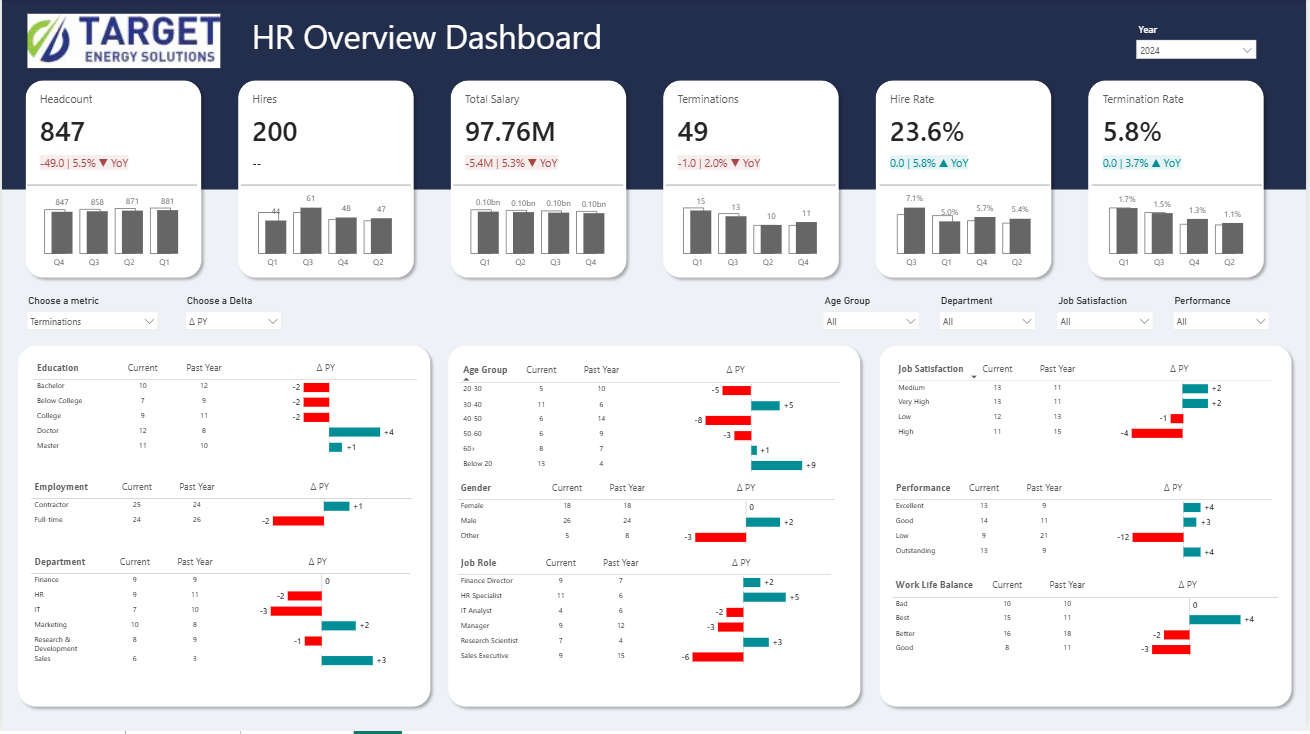Select the Bad work life balance row
The height and width of the screenshot is (734, 1310).
[x=1084, y=603]
